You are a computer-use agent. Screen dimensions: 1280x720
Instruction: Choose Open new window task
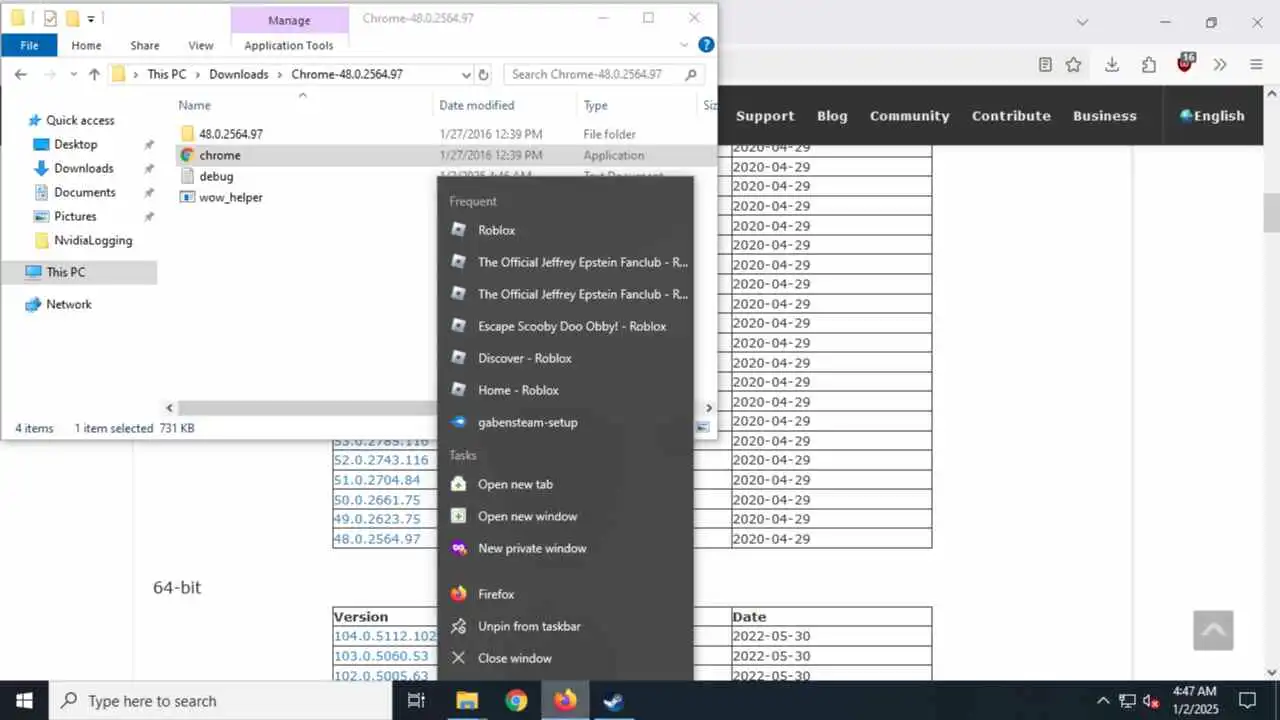565,516
